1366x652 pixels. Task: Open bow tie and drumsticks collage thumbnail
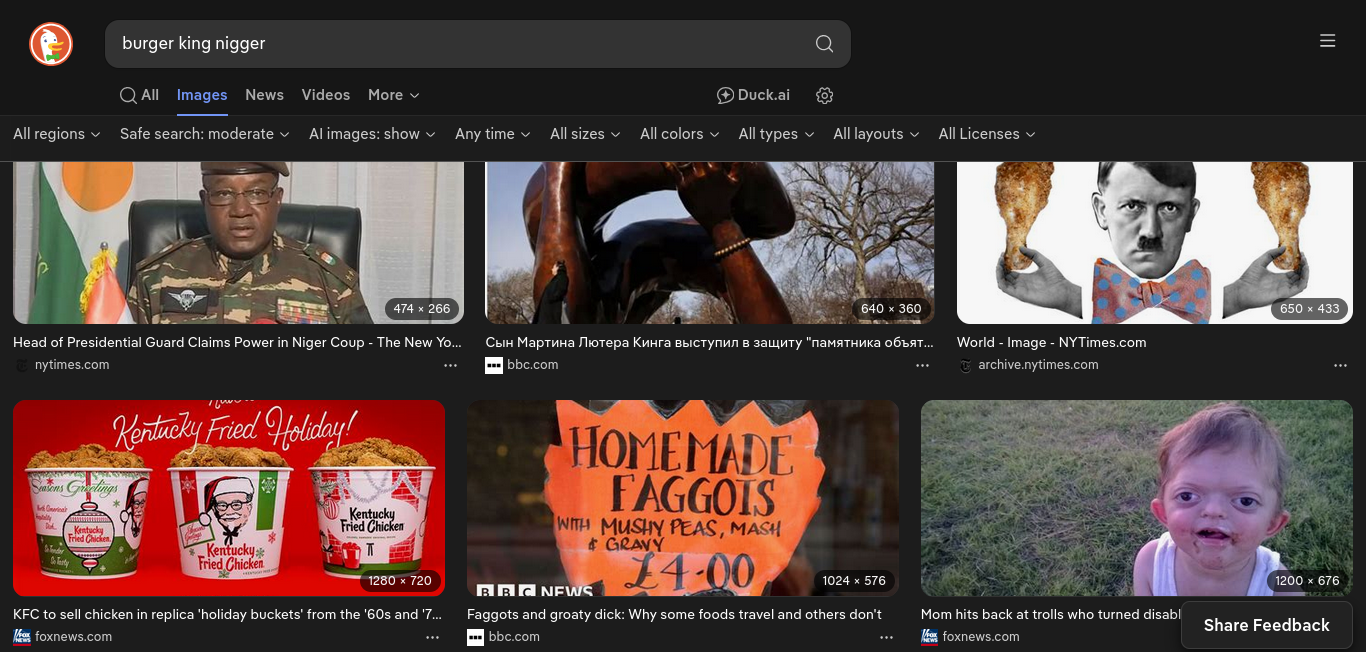click(x=1155, y=243)
